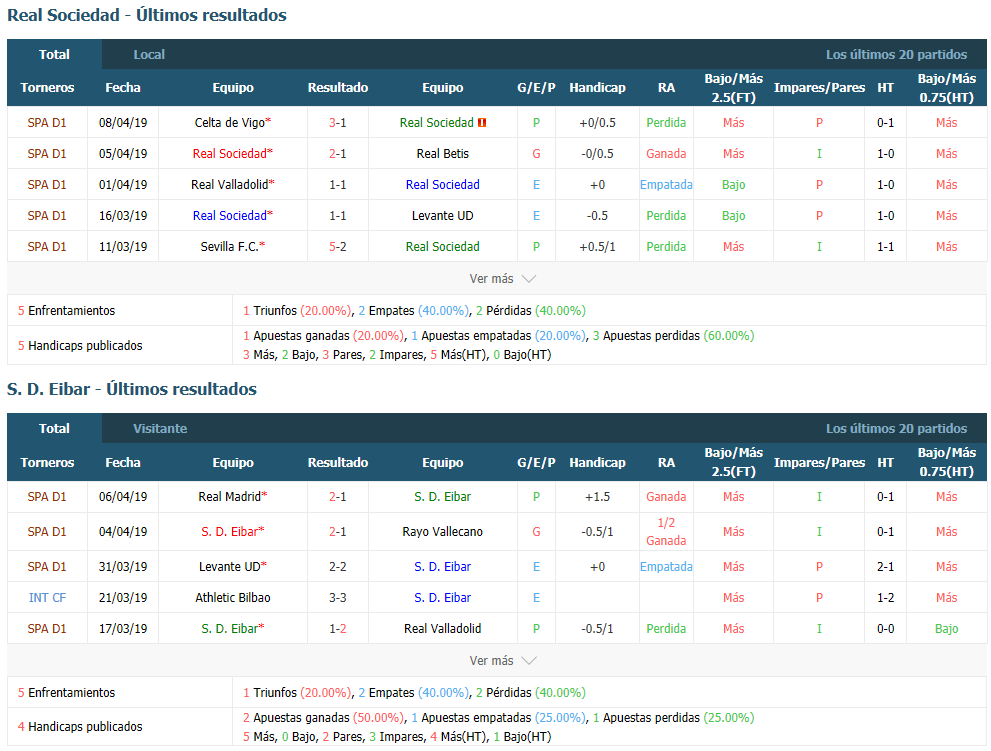
Task: Click 'Ganada' RA value in Real Madrid row
Action: 666,497
